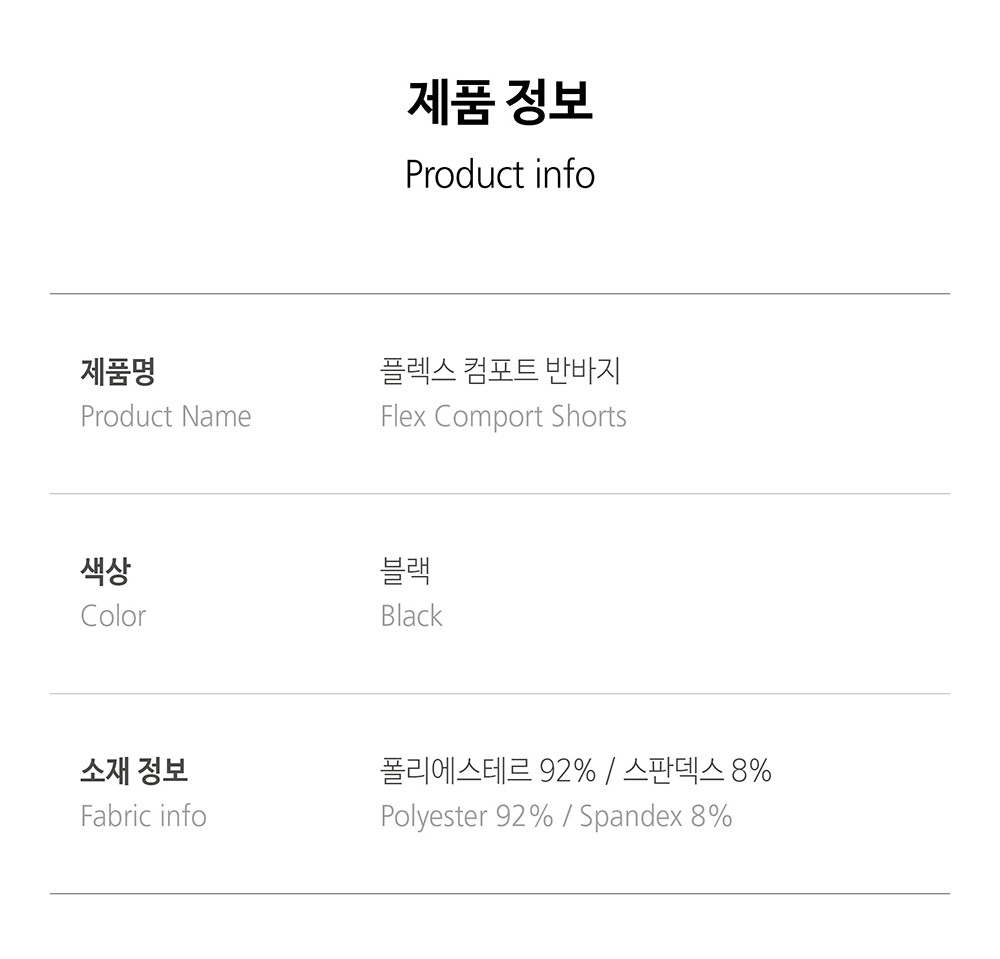The width and height of the screenshot is (1000, 959).
Task: Click the top divider line above 제품명
Action: tap(500, 294)
